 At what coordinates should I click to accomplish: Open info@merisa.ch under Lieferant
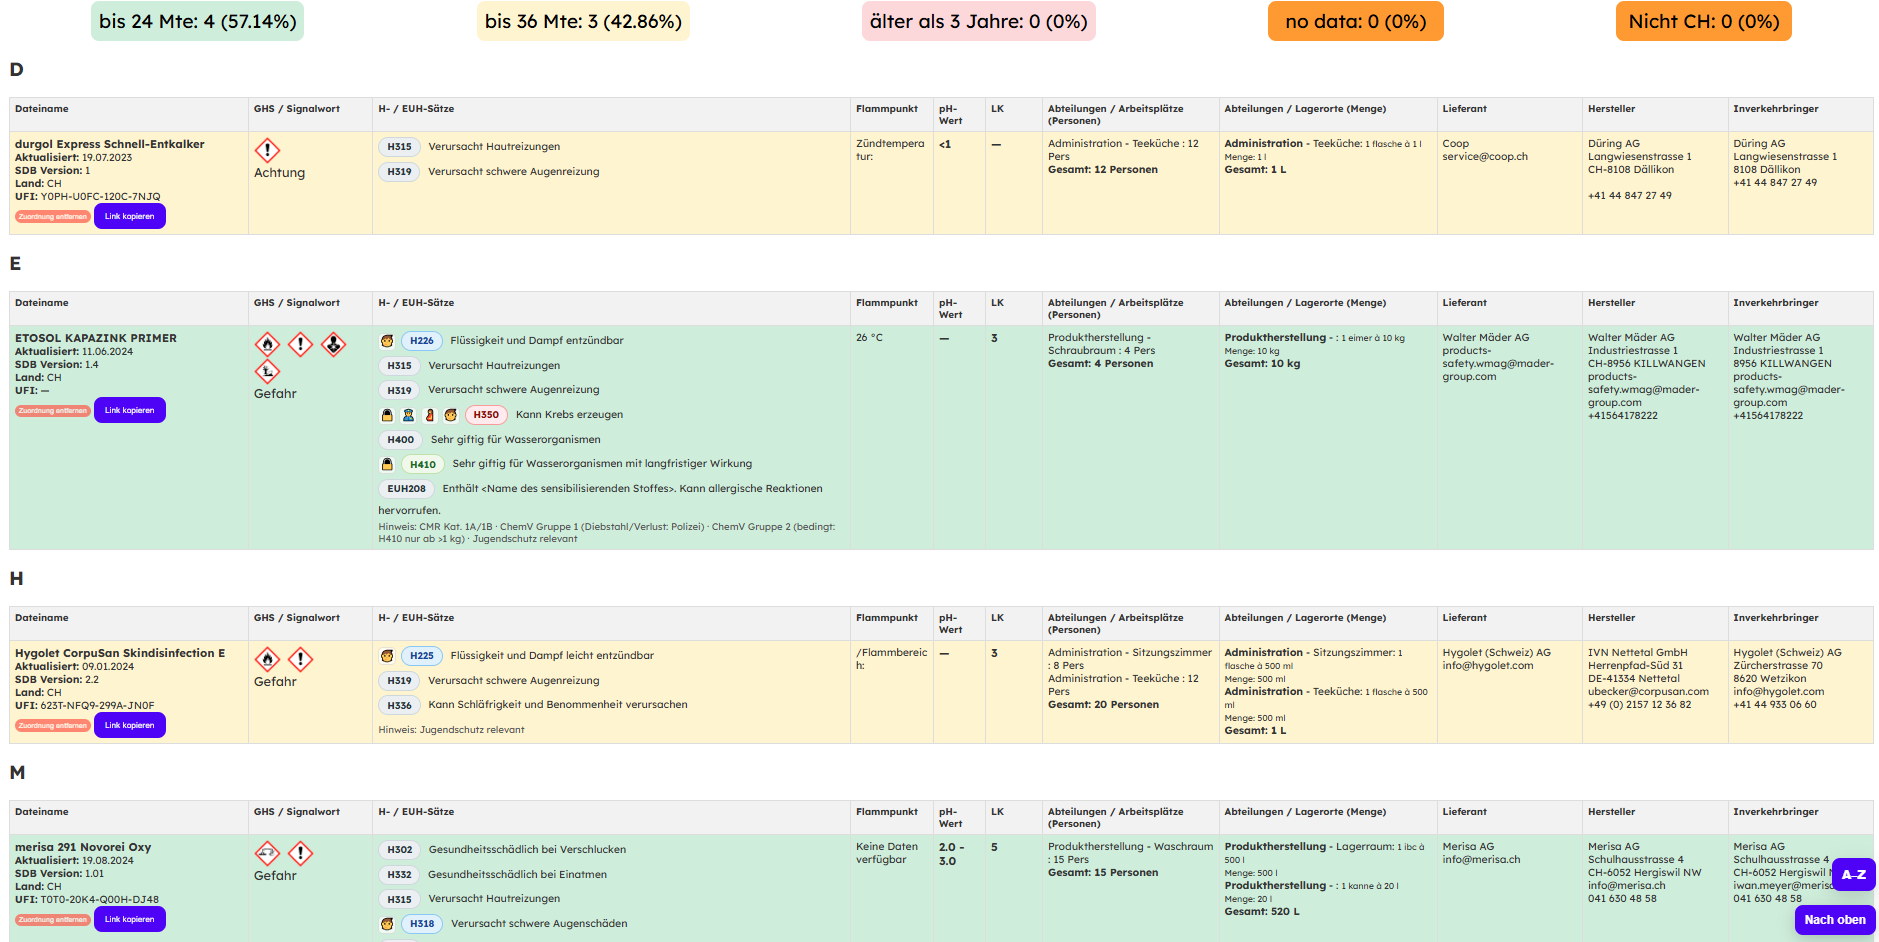(x=1481, y=860)
